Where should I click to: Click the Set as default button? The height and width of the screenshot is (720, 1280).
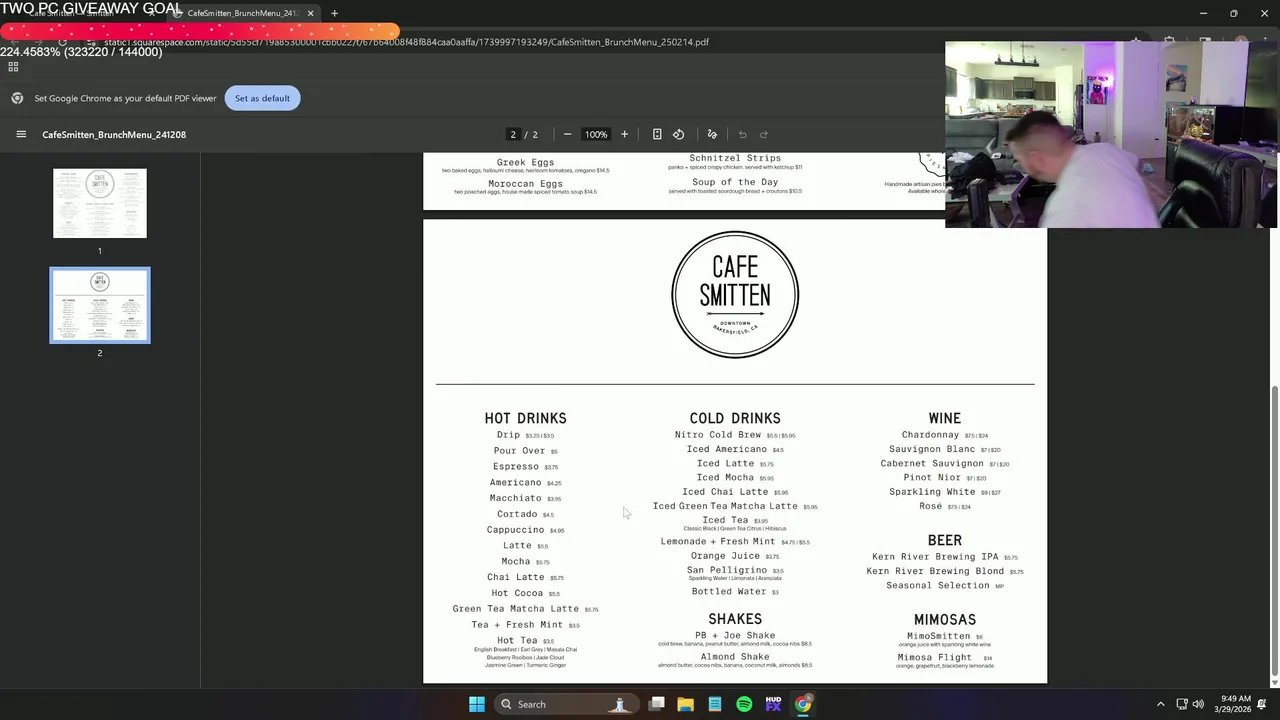[262, 98]
